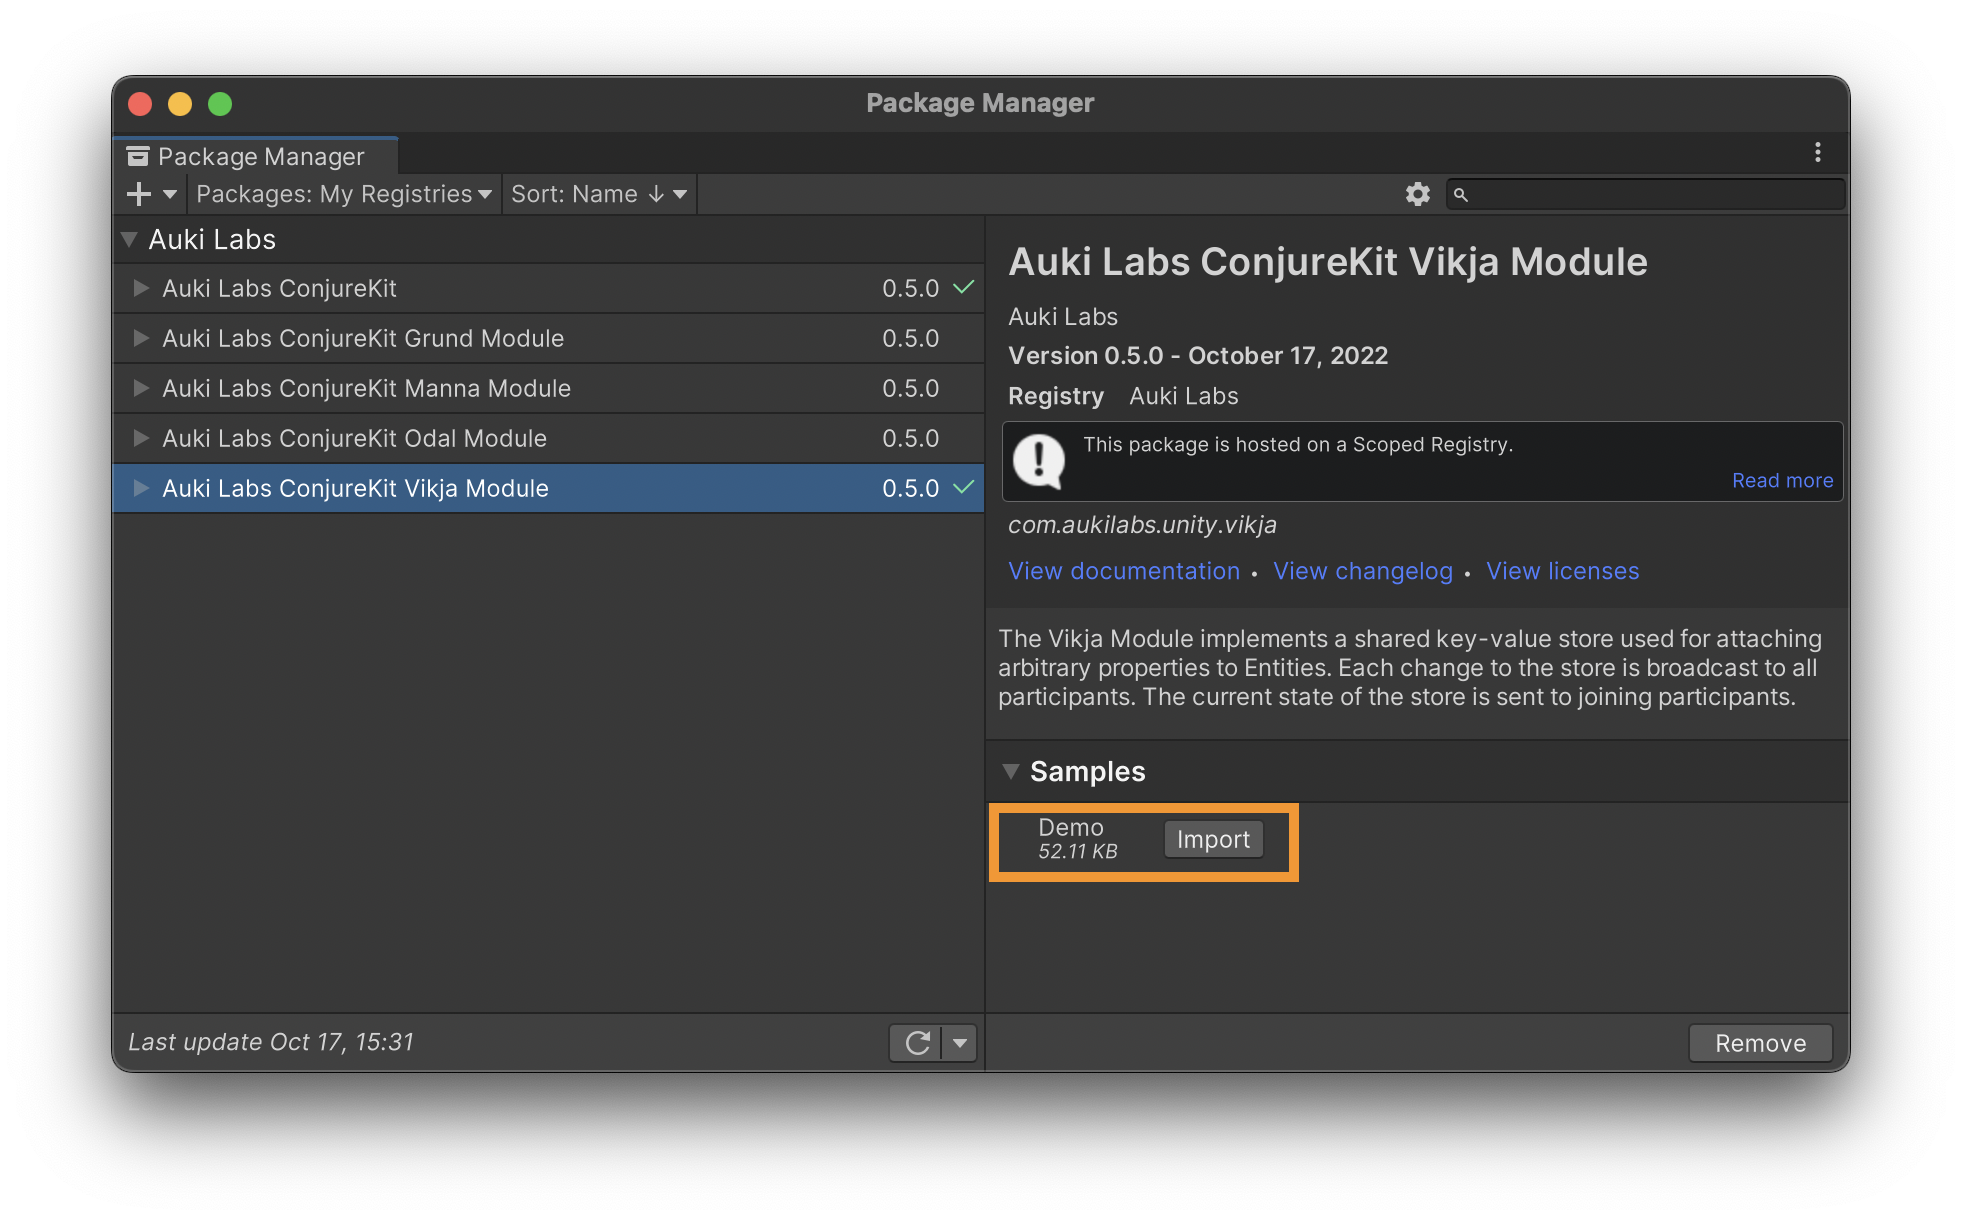
Task: Click the Registry Auki Labs value
Action: point(1184,396)
